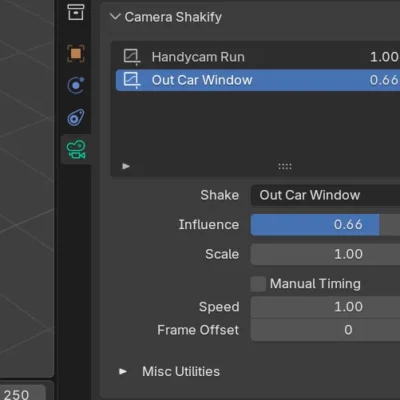Open the Object Constraints properties tab
Viewport: 400px width, 400px height.
[x=76, y=117]
